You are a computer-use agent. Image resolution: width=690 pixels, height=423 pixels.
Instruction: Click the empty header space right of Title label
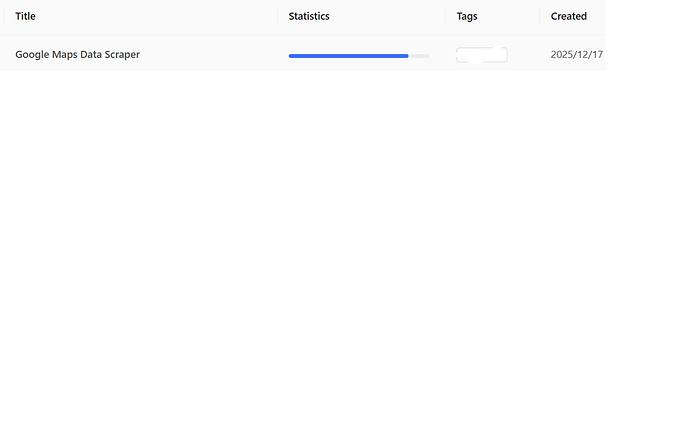pyautogui.click(x=150, y=16)
